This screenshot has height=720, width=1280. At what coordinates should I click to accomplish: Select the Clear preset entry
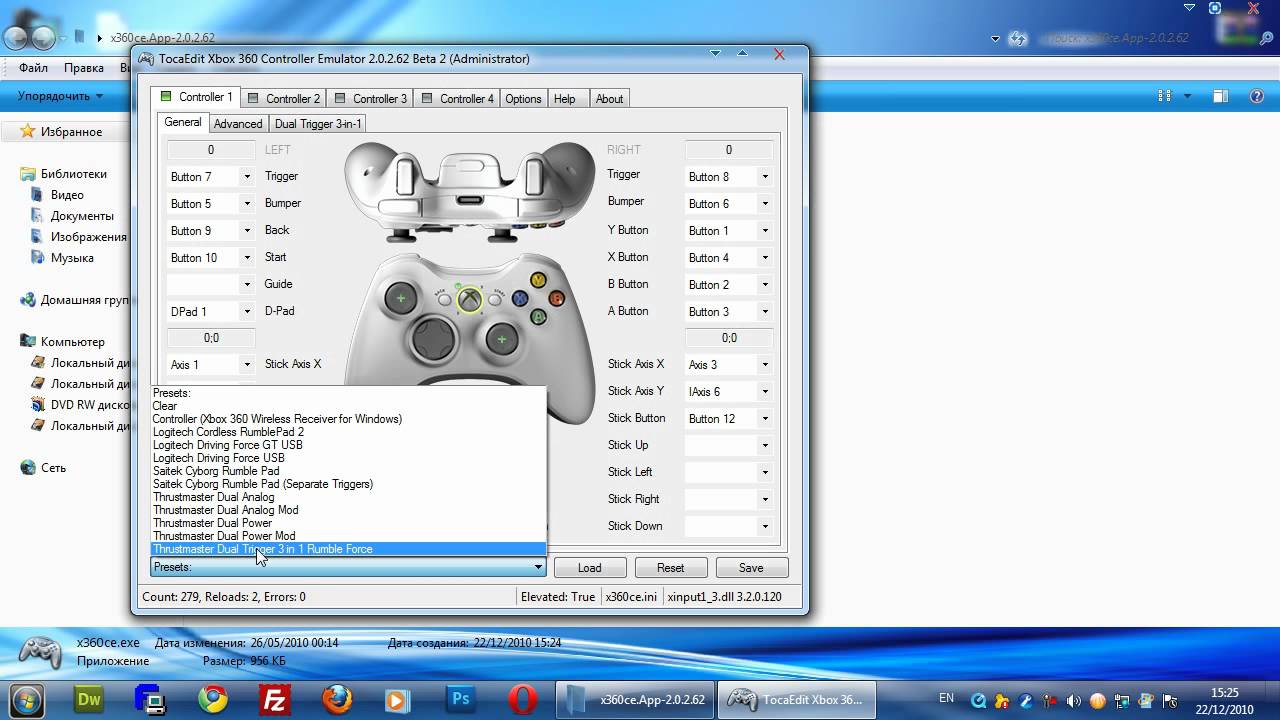click(348, 406)
